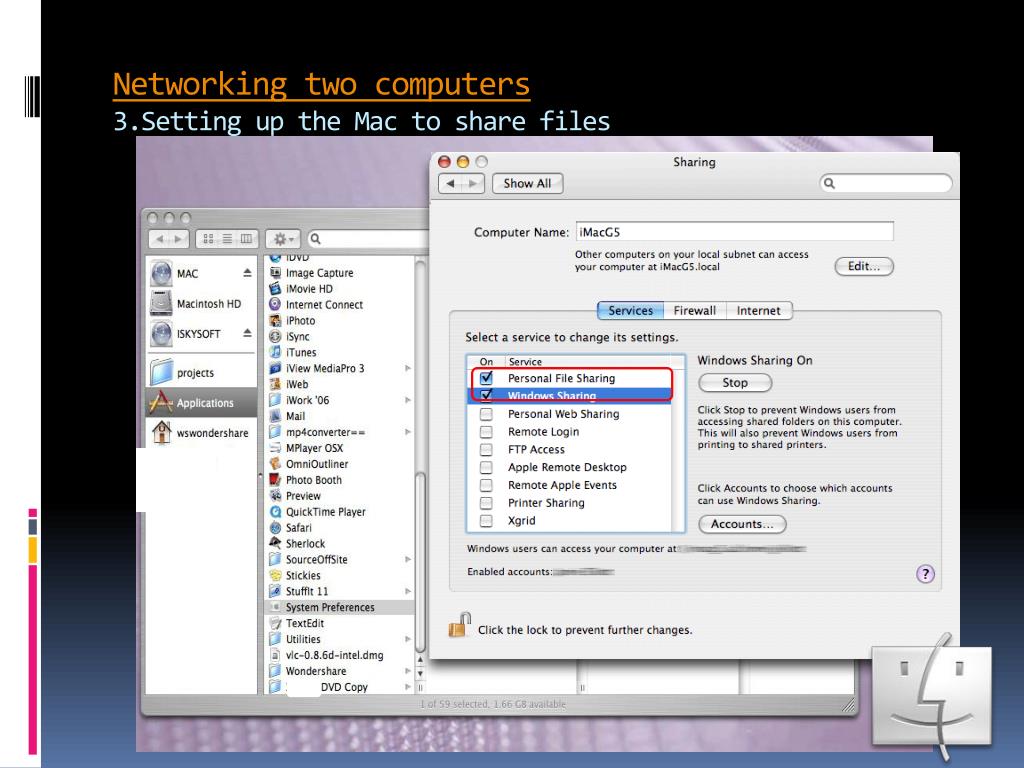
Task: Click the Edit computer name button
Action: click(x=863, y=266)
